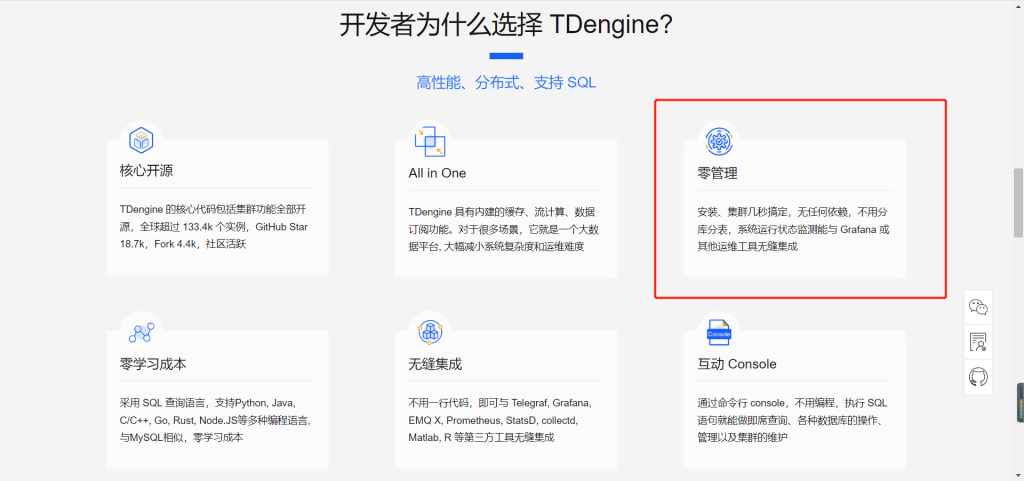Click the description starting TDengine 的核心代码
Viewport: 1024px width, 481px height.
click(214, 226)
